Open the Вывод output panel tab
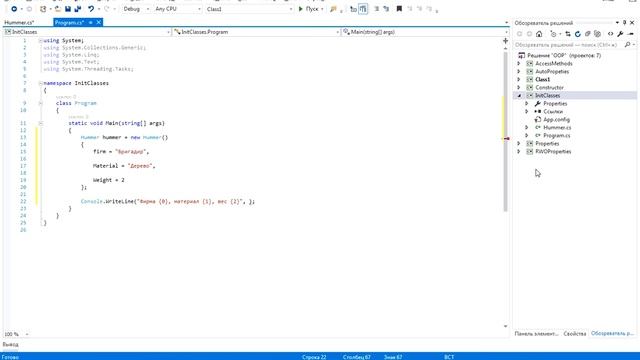Screen dimensions: 640x360 click(10, 344)
